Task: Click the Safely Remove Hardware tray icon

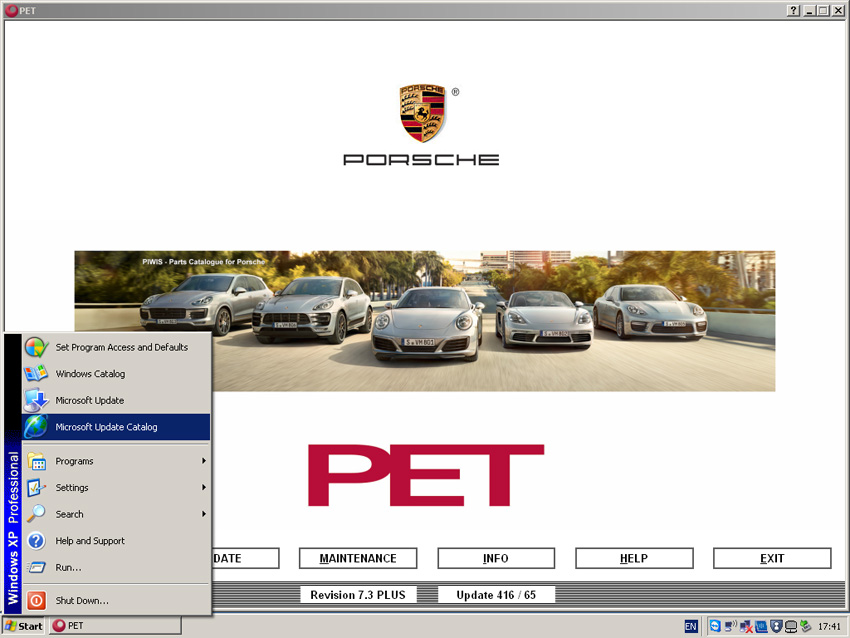Action: click(x=806, y=626)
